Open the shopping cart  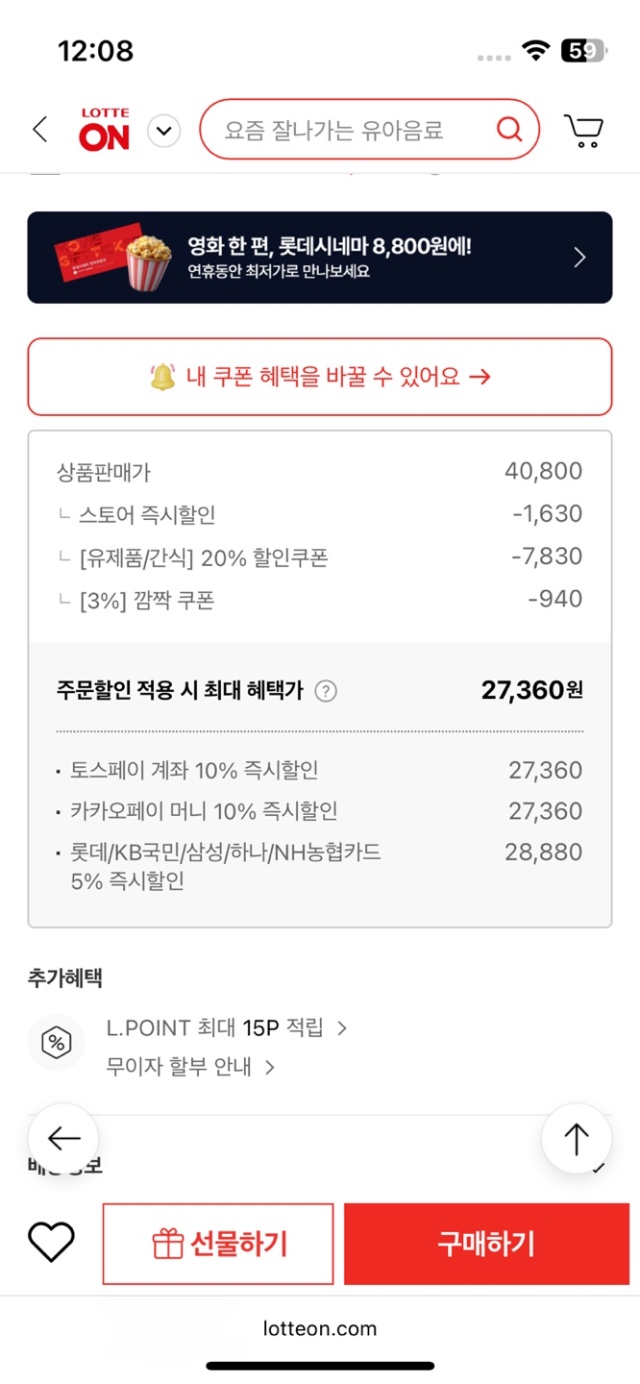(583, 130)
